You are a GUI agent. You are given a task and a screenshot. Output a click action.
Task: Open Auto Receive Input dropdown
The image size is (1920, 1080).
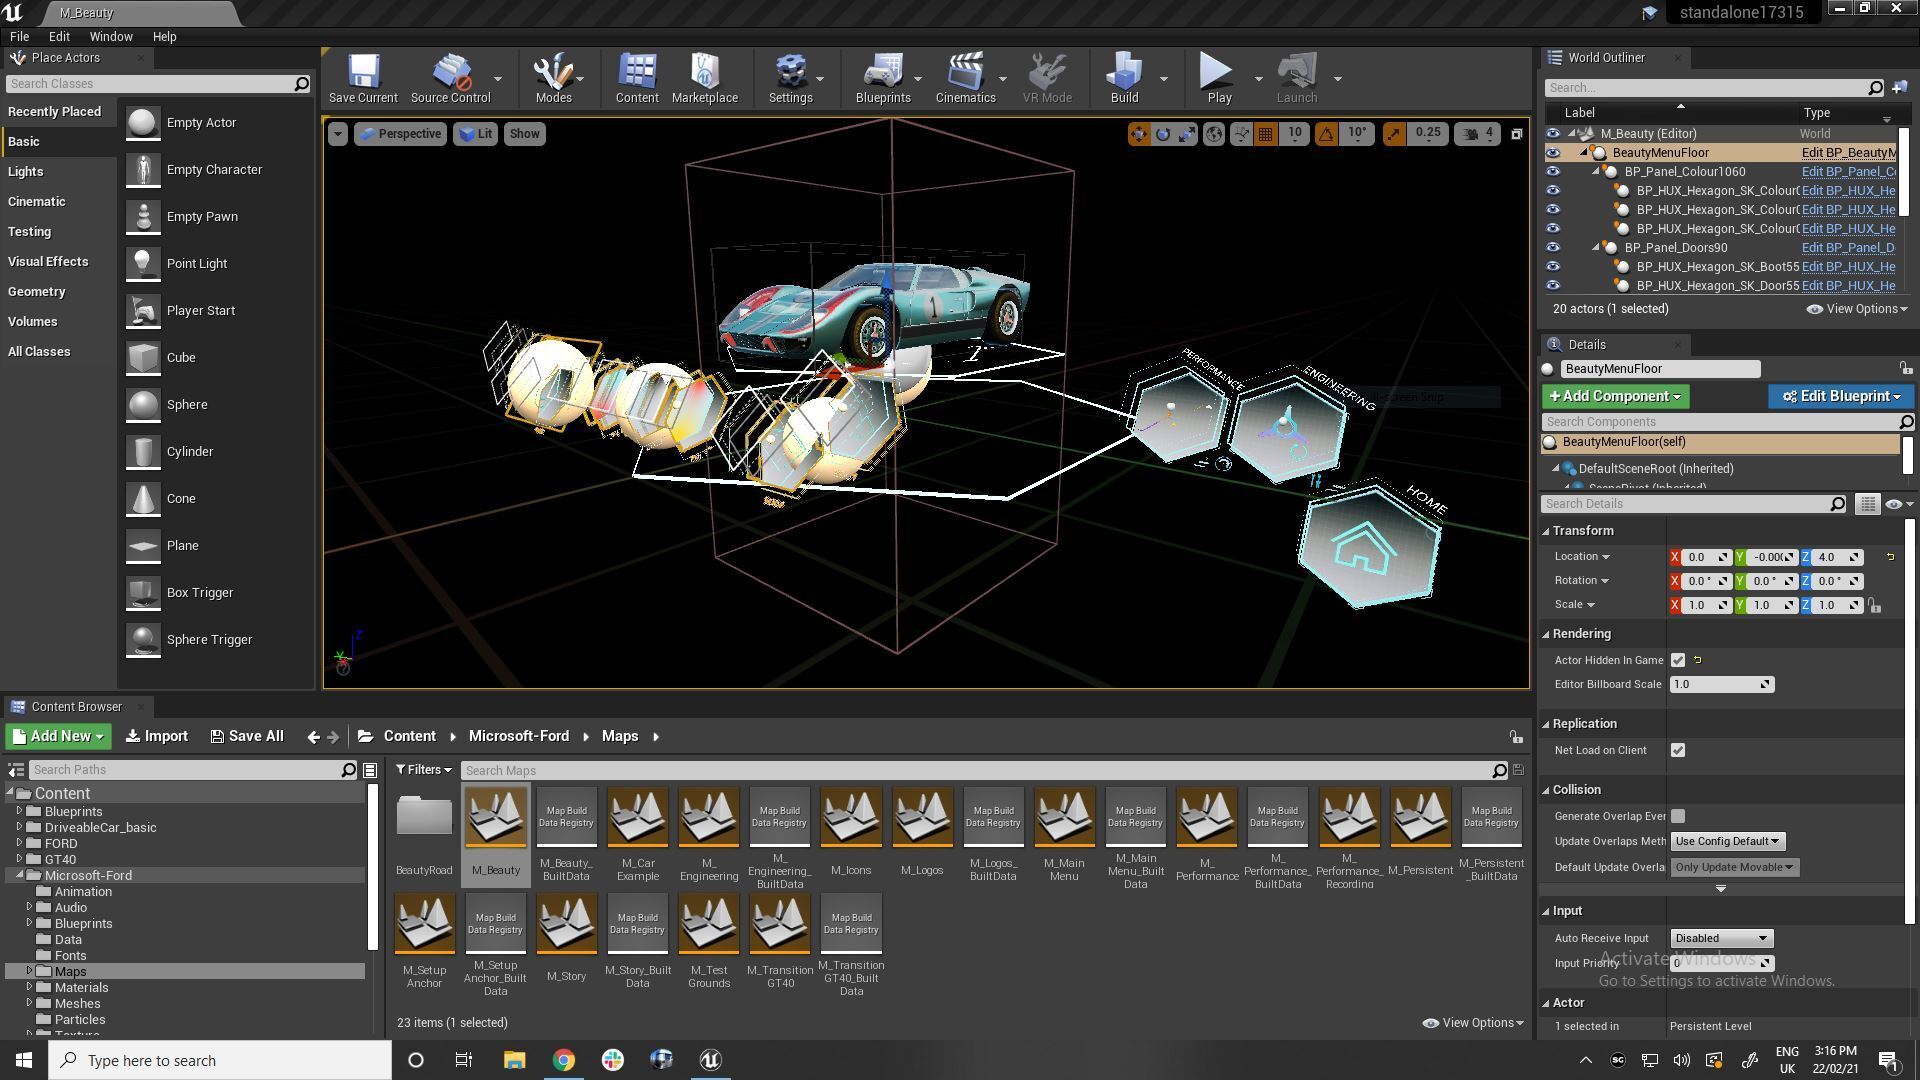[x=1721, y=938]
